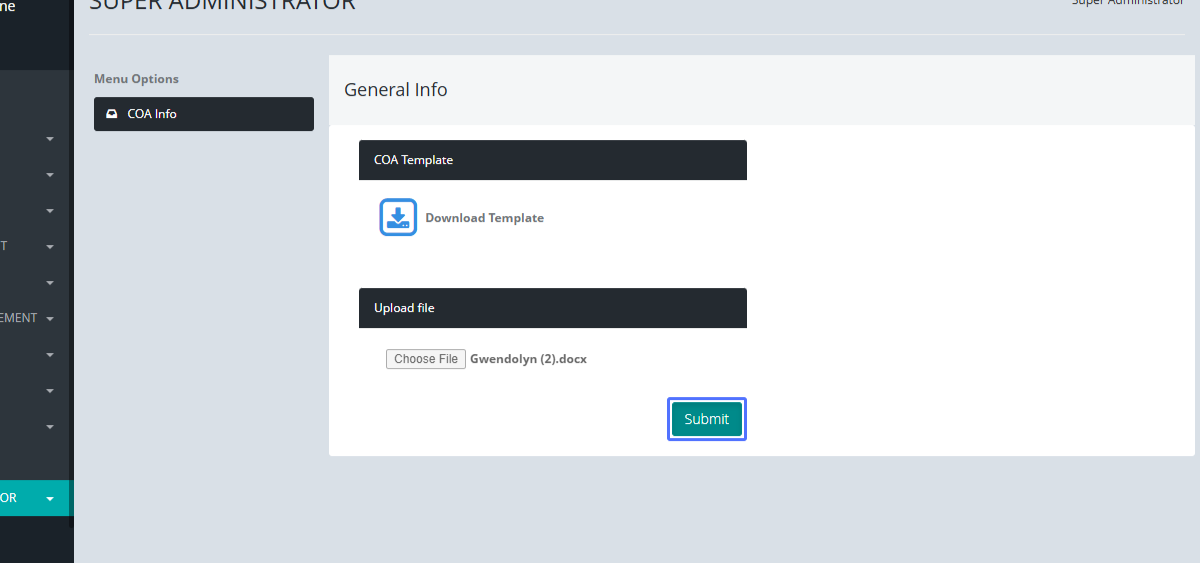Click the Gwendolyn (2).docx file name
1200x563 pixels.
click(528, 359)
